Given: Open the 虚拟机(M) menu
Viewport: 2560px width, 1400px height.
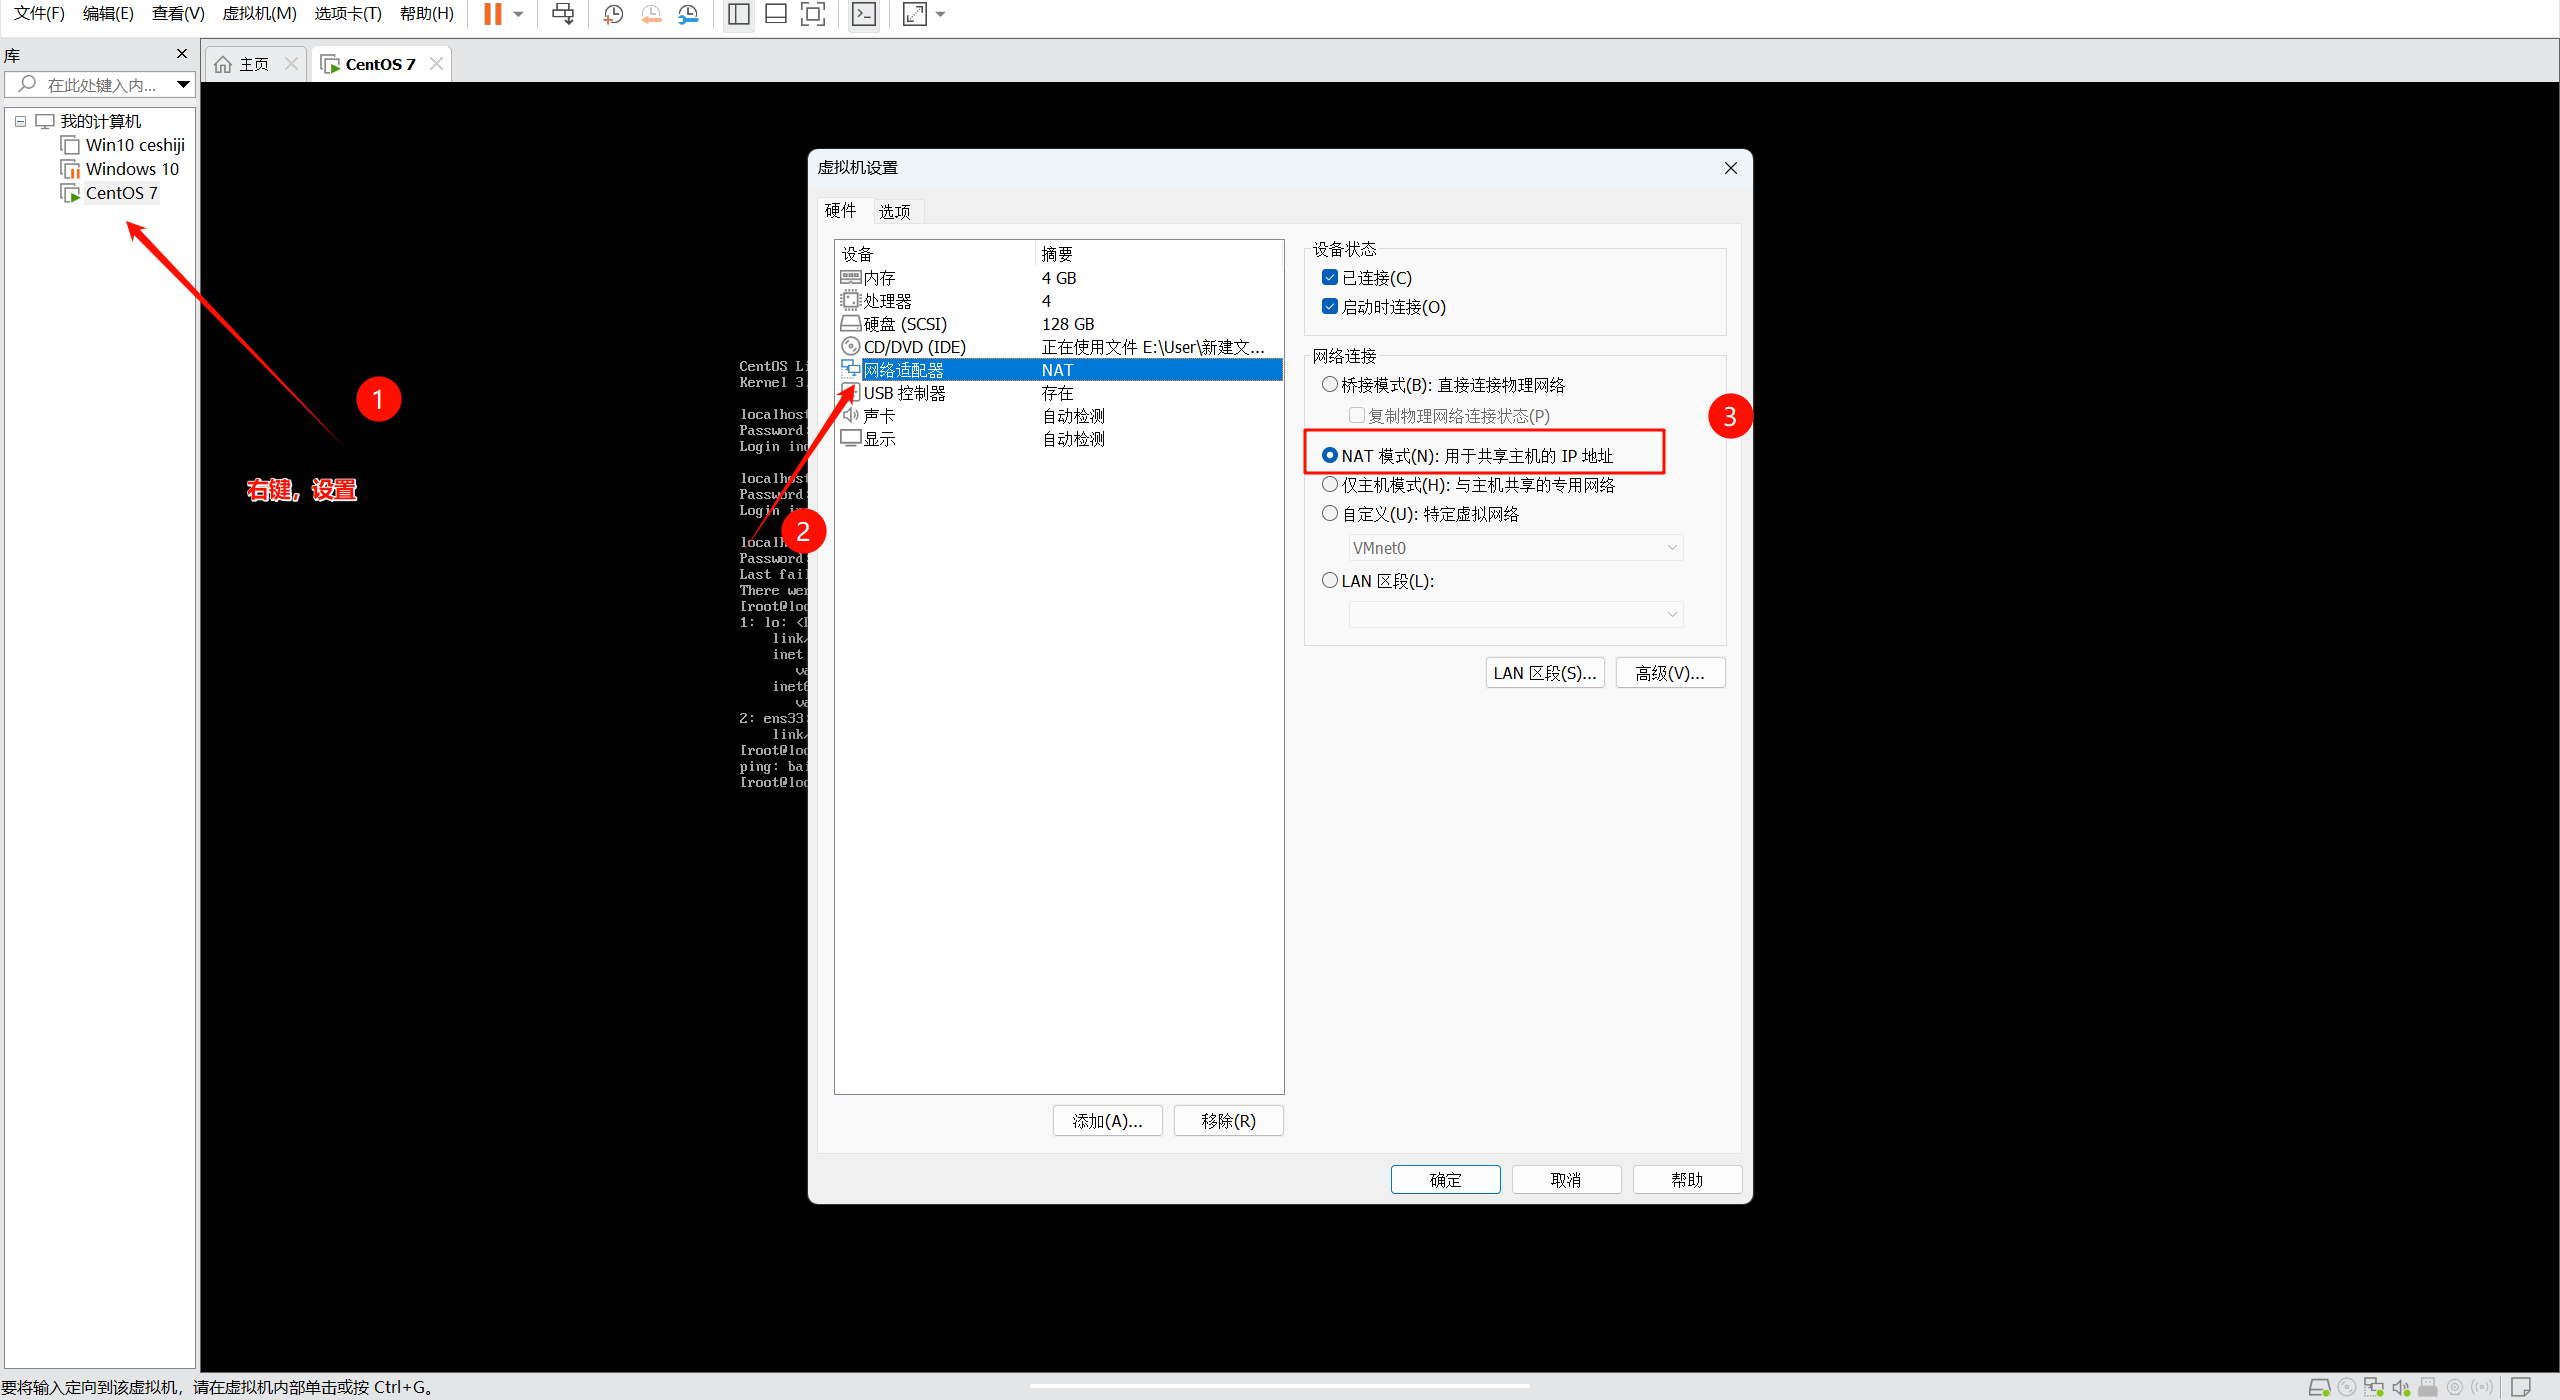Looking at the screenshot, I should [259, 14].
